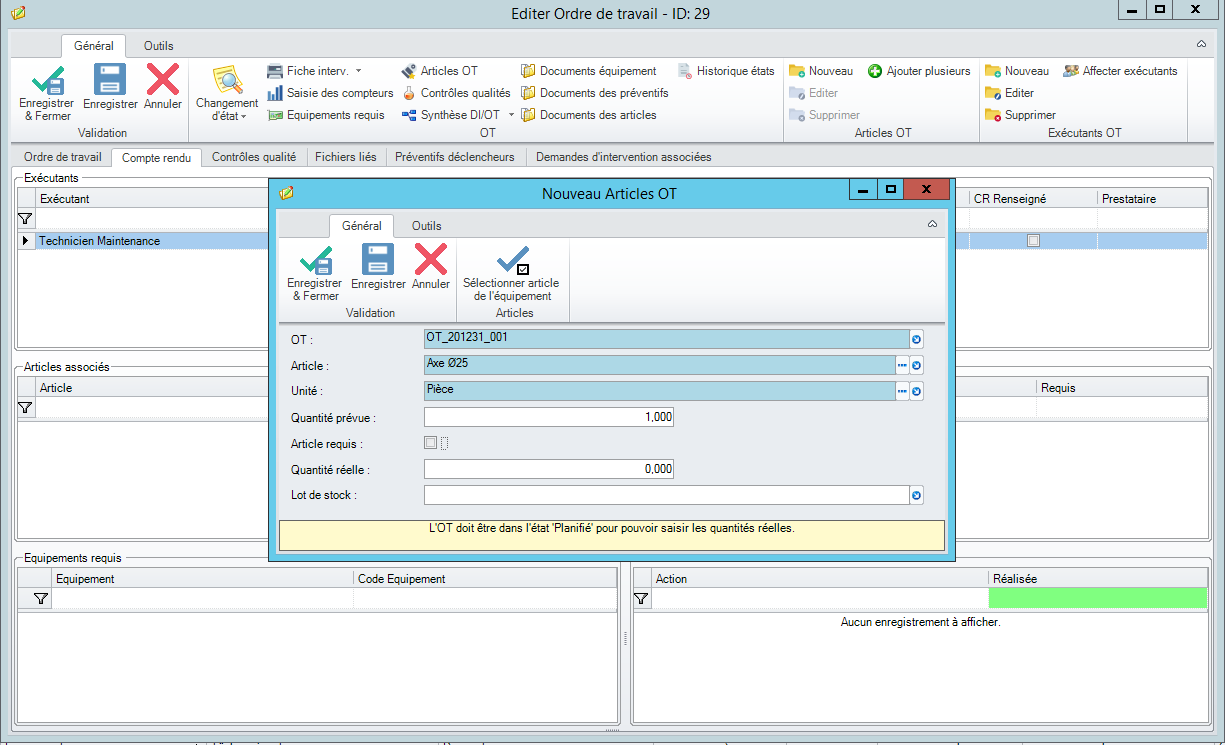This screenshot has height=745, width=1225.
Task: Click the Réalisée column header
Action: point(1098,579)
